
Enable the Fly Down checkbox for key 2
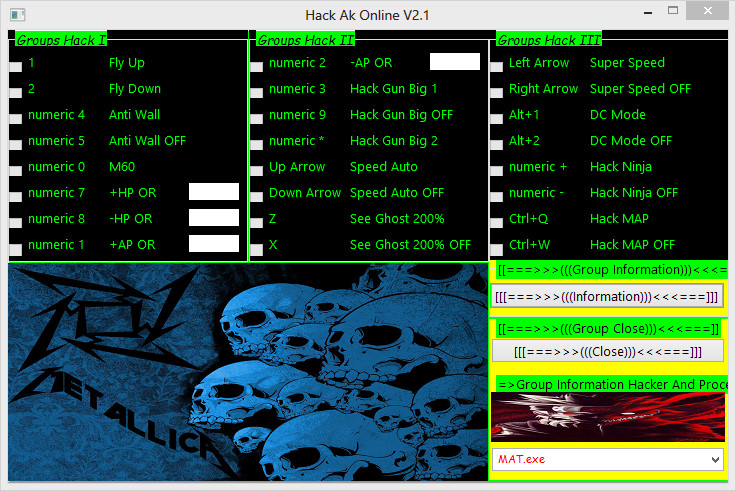(15, 92)
